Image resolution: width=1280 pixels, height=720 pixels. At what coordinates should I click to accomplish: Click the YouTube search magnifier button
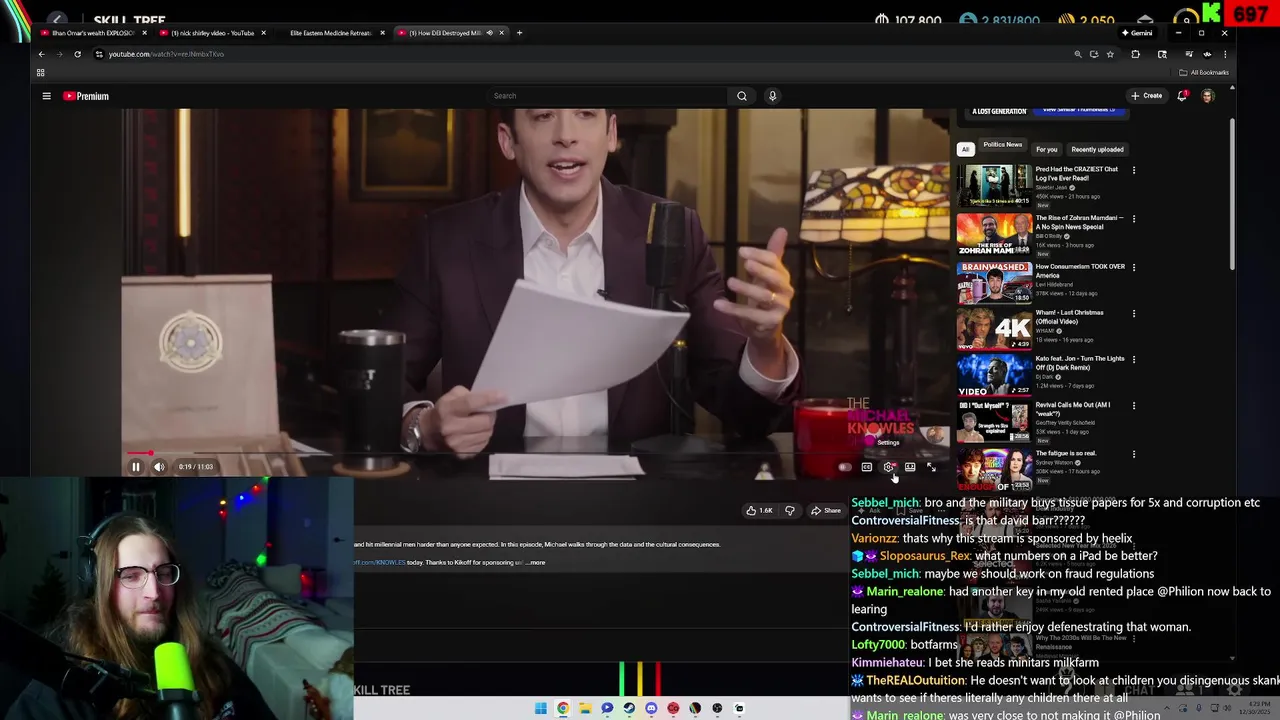(742, 96)
